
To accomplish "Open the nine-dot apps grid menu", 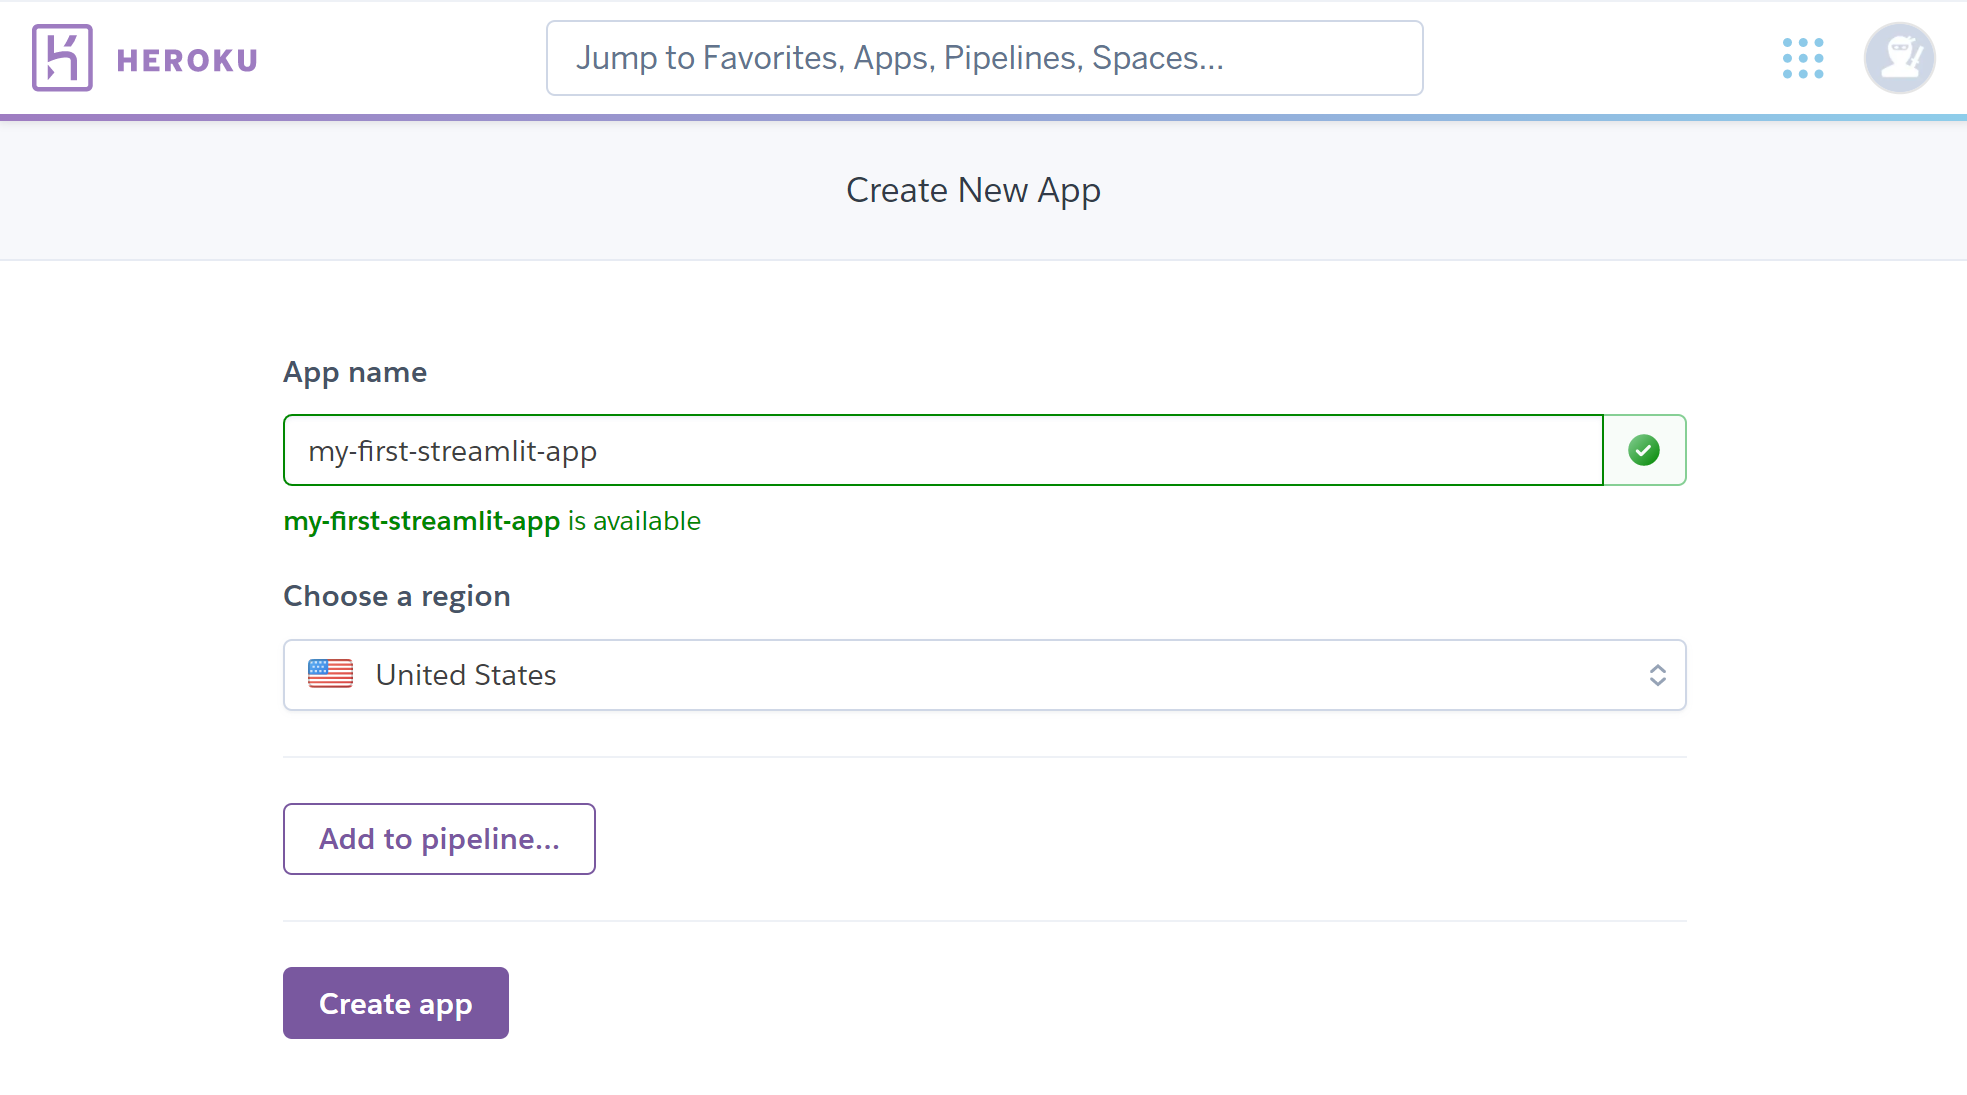I will coord(1802,58).
